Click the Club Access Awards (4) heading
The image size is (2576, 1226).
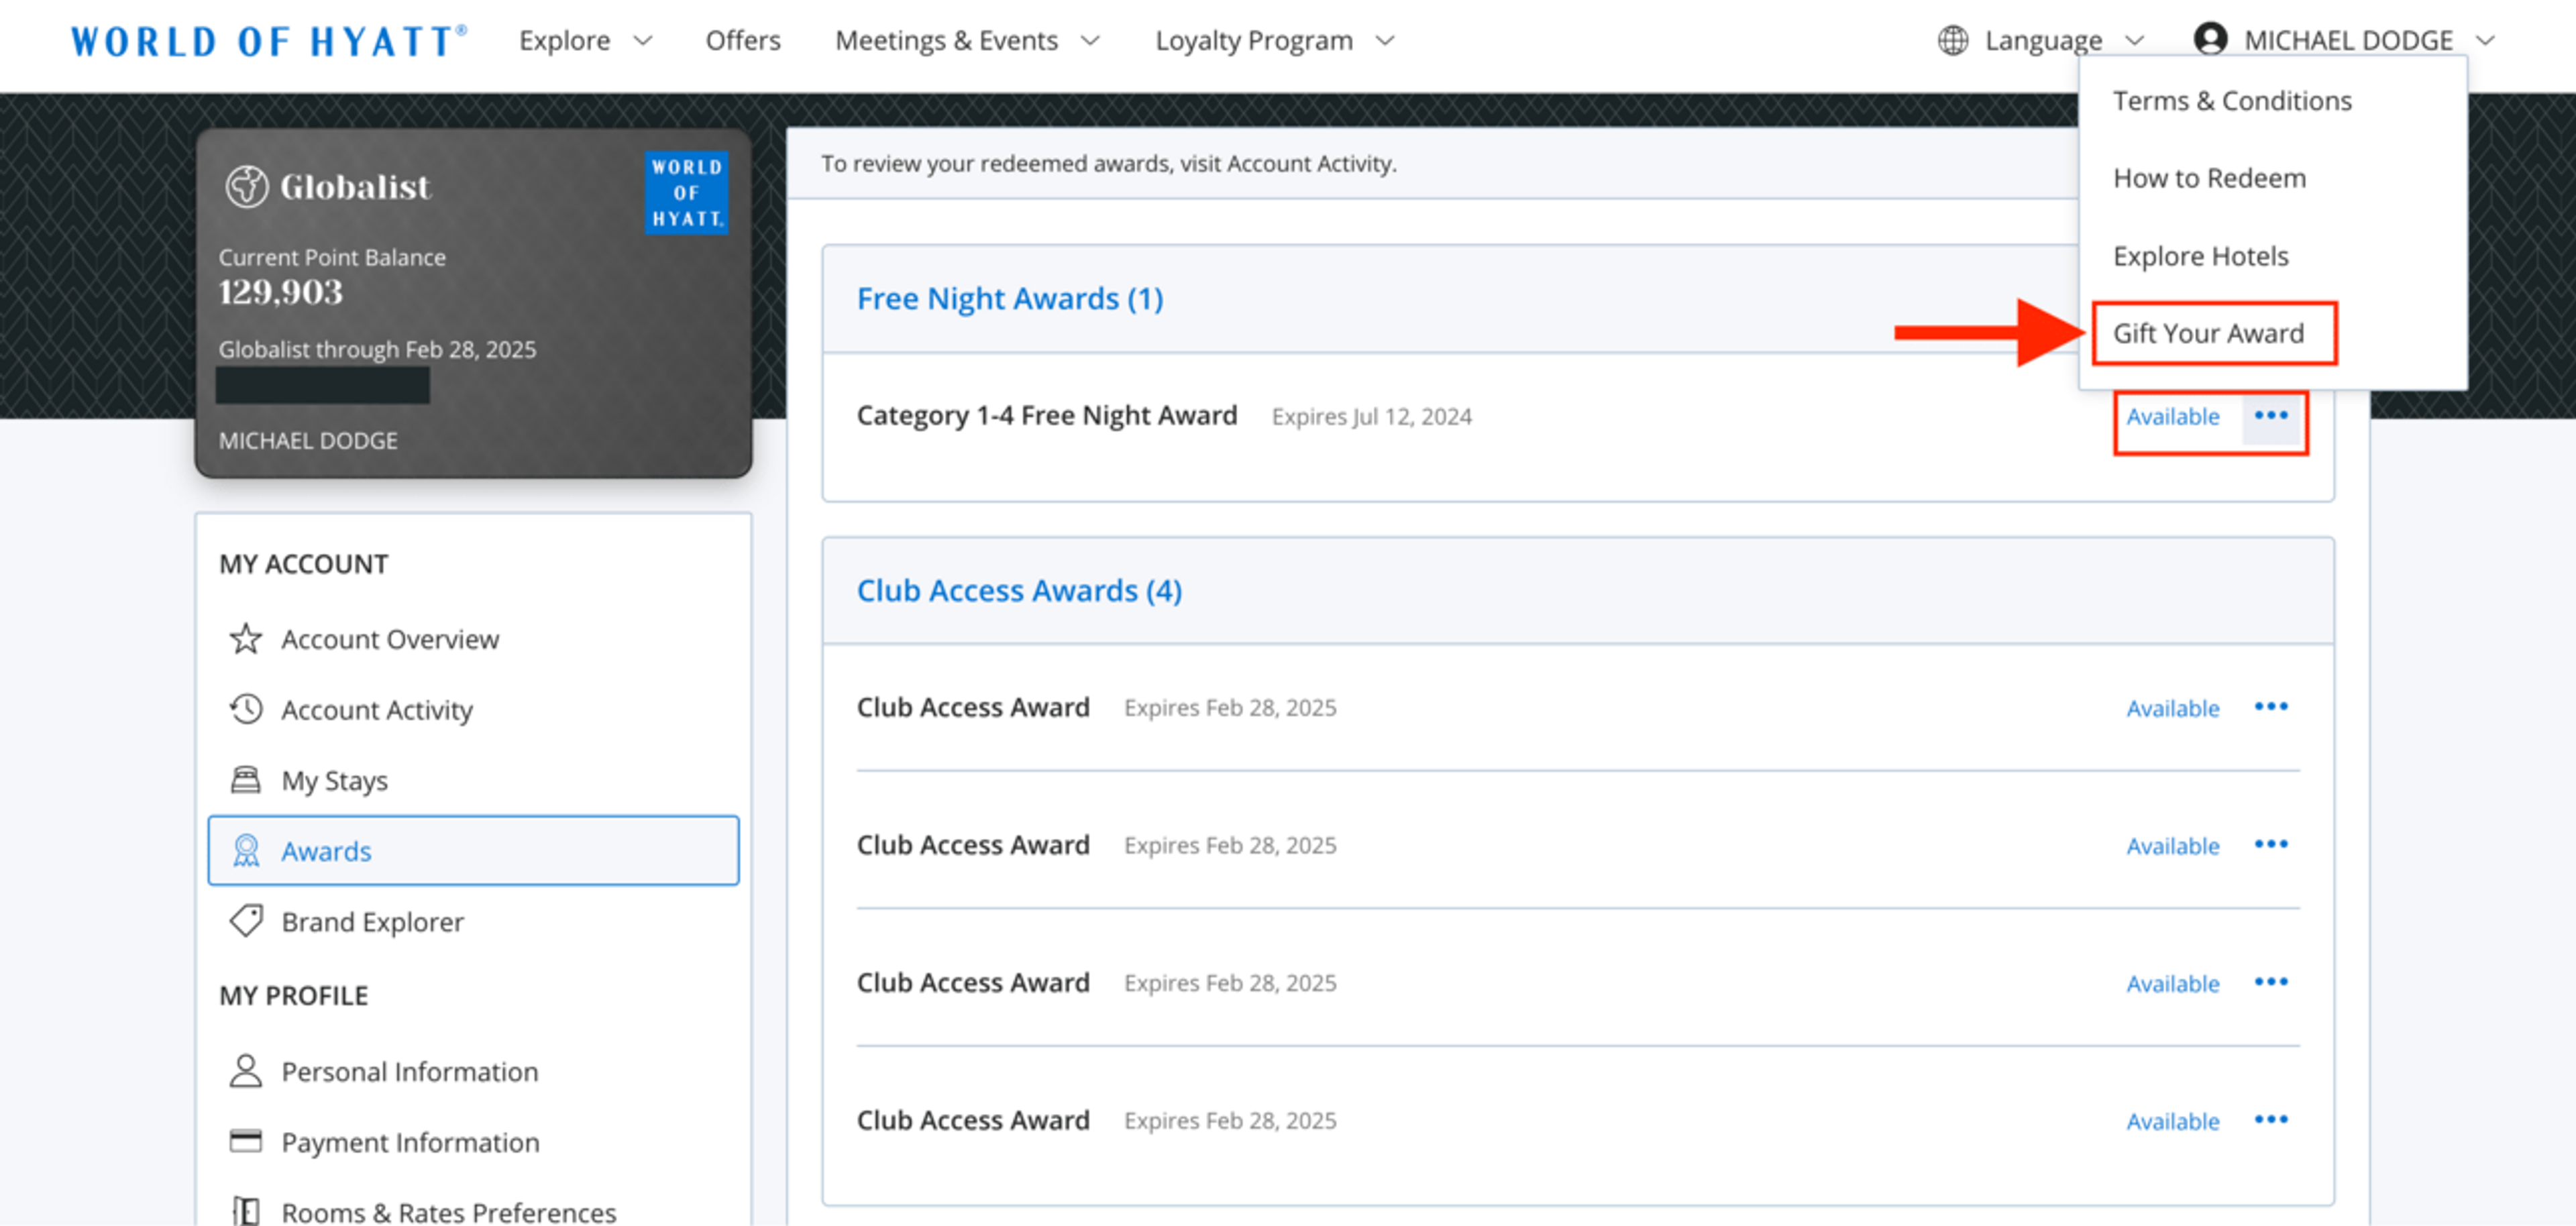(x=1019, y=590)
